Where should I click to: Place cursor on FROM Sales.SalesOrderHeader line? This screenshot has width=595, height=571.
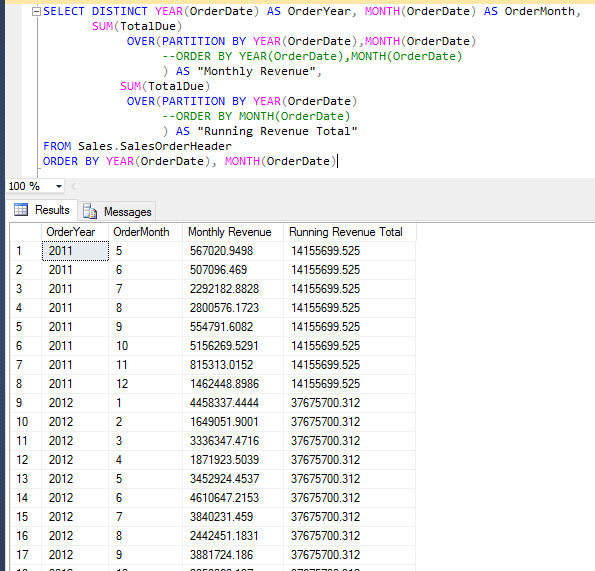[137, 146]
